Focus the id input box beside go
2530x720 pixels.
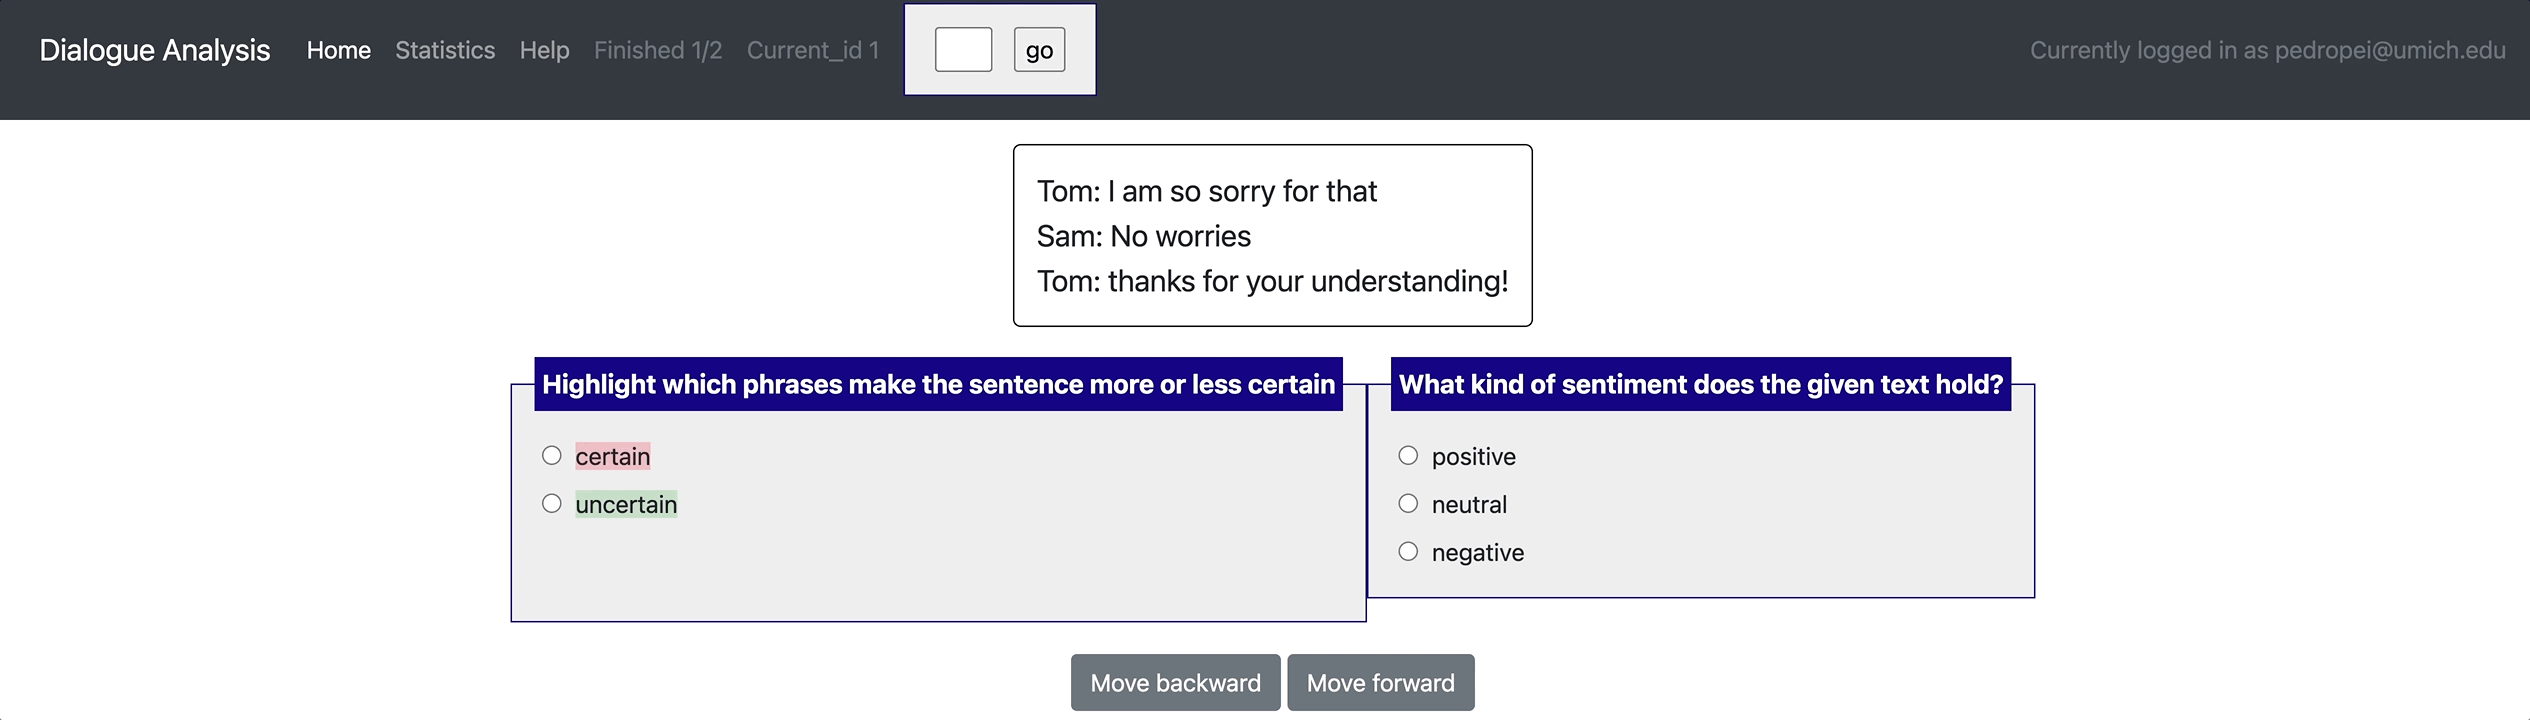point(963,50)
